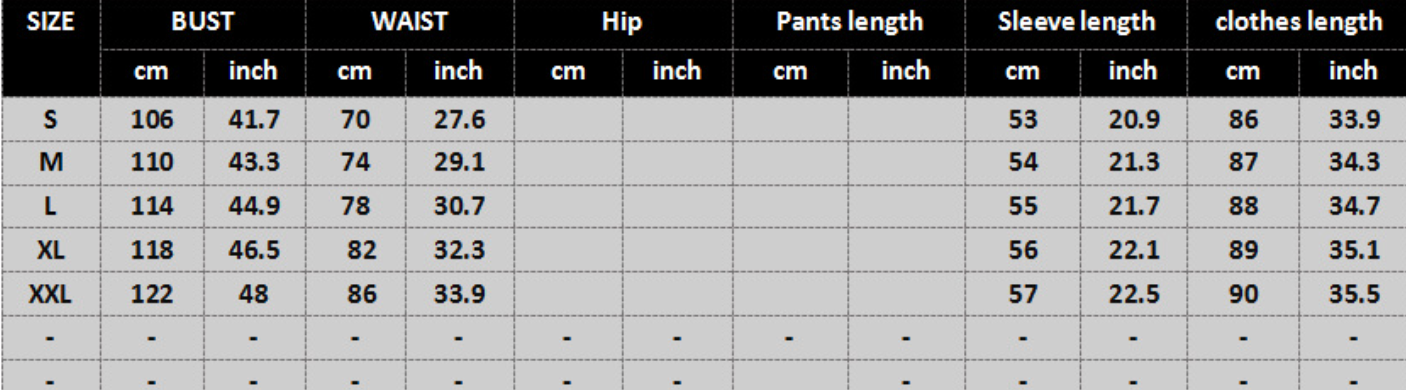Click the clothes length header
This screenshot has height=390, width=1406.
1296,23
